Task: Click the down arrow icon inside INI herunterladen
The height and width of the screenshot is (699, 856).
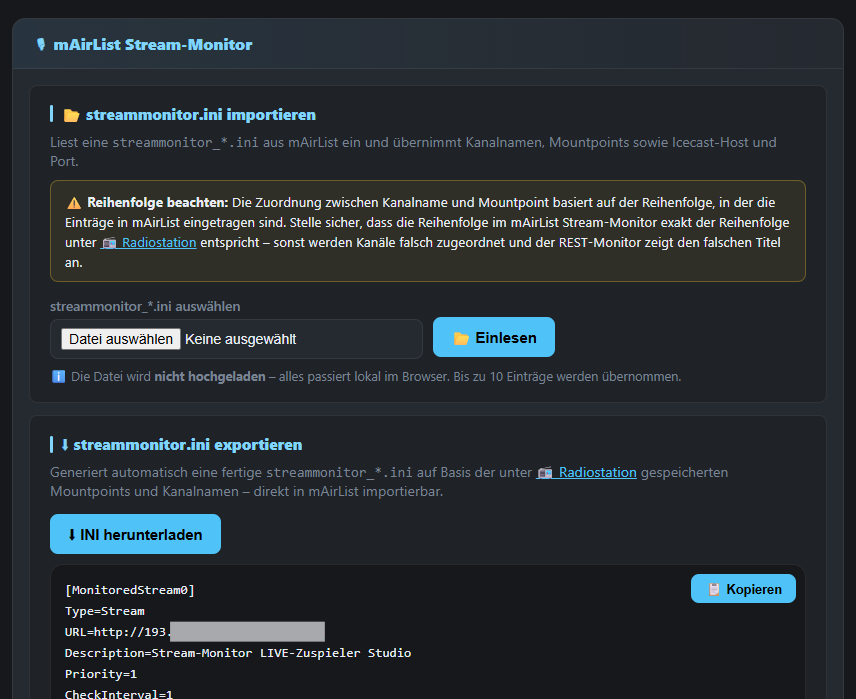Action: (x=72, y=535)
